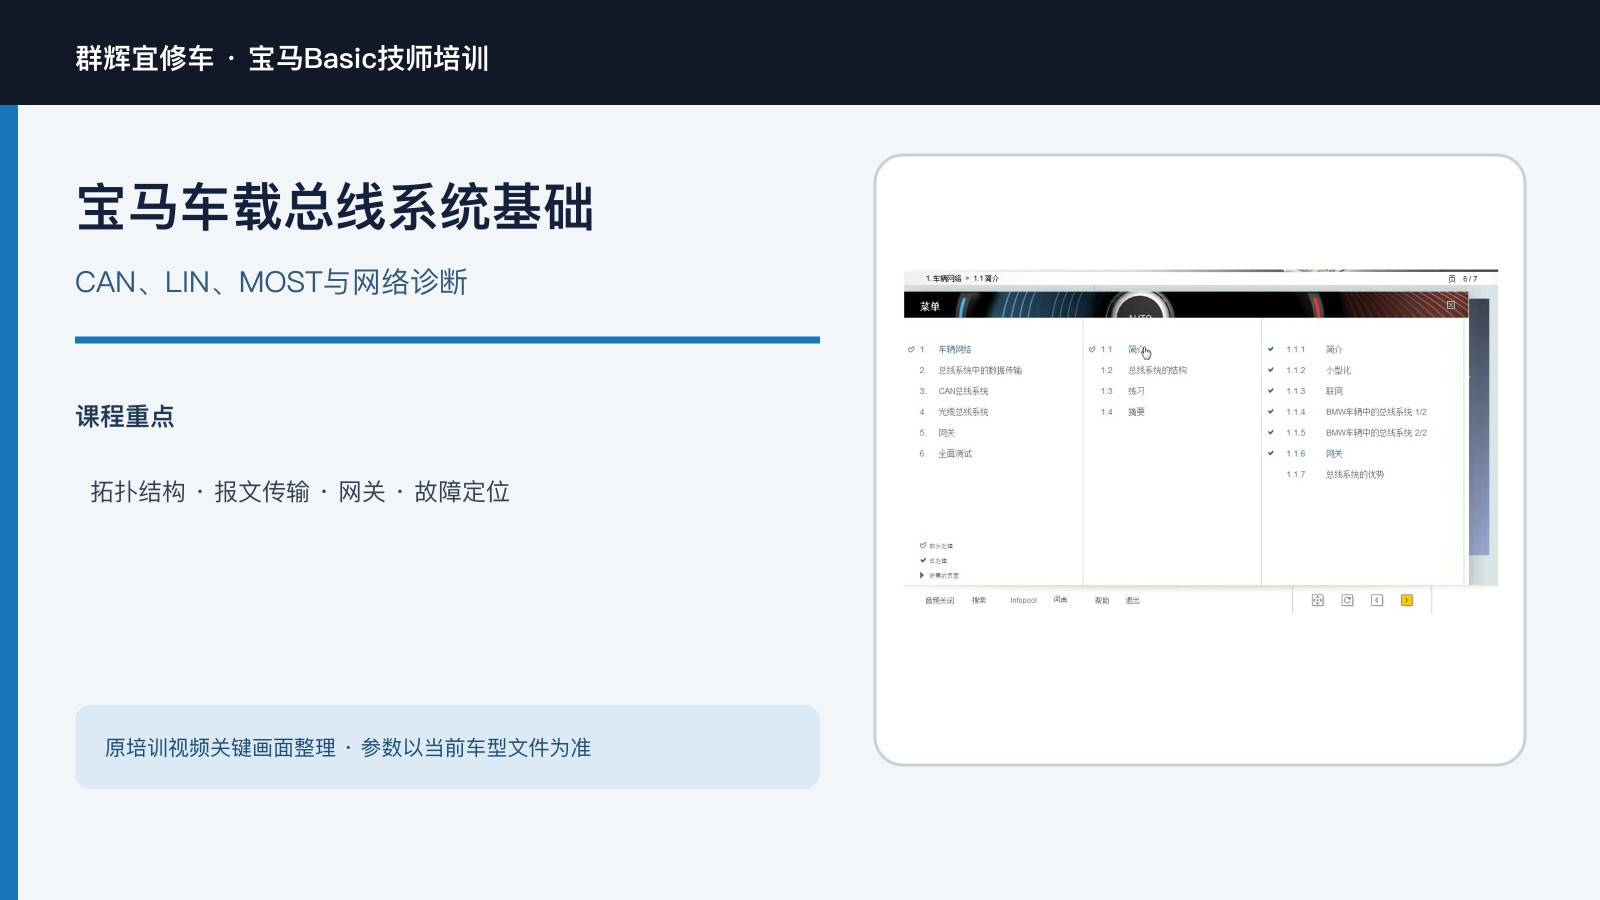Click the 音频关闭 button

click(939, 601)
